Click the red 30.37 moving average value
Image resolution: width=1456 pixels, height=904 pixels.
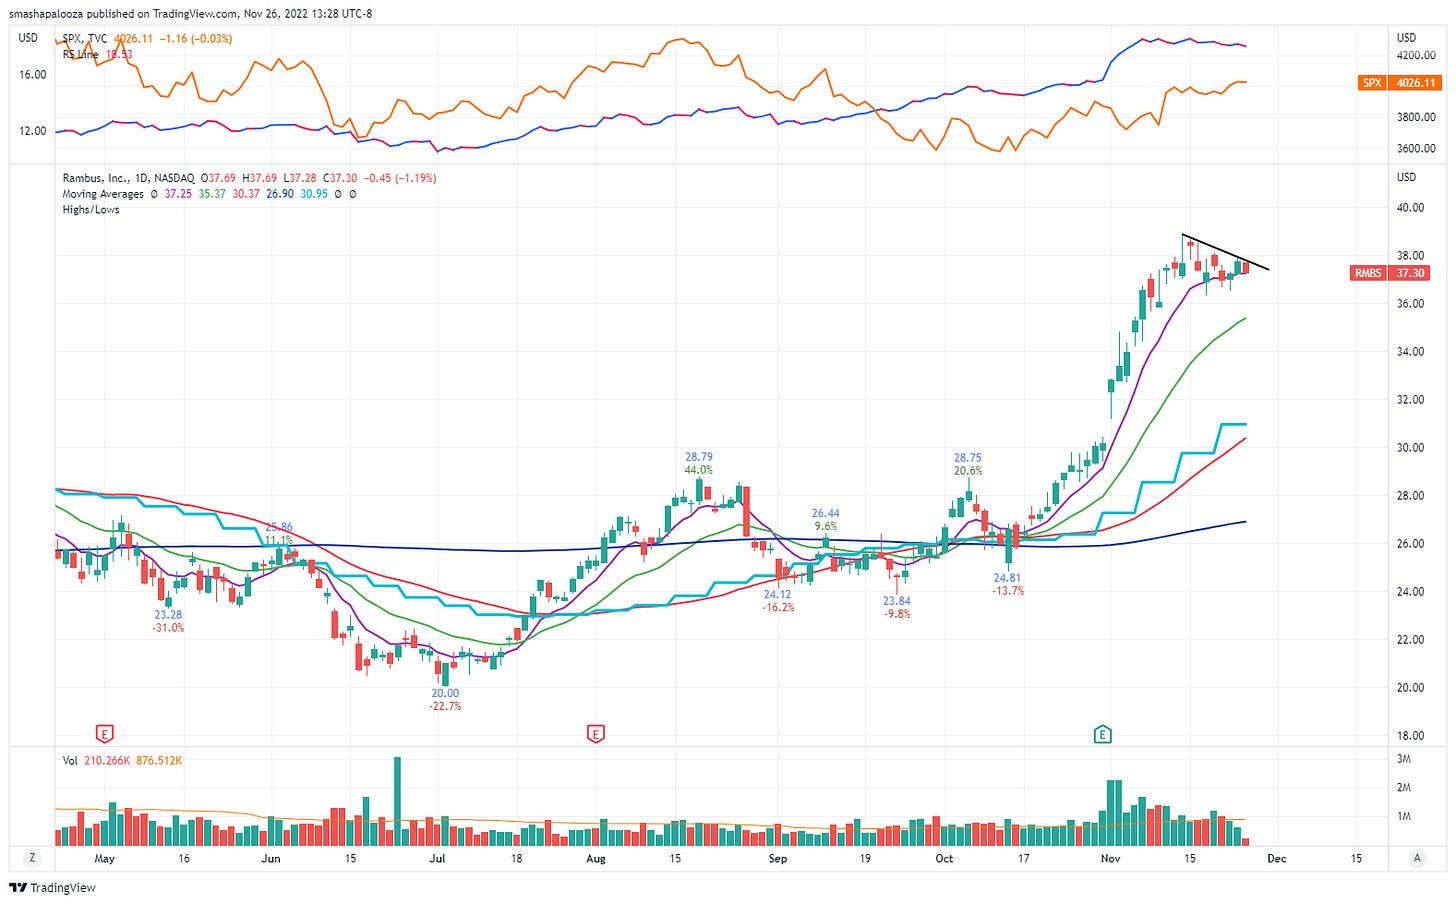[246, 194]
